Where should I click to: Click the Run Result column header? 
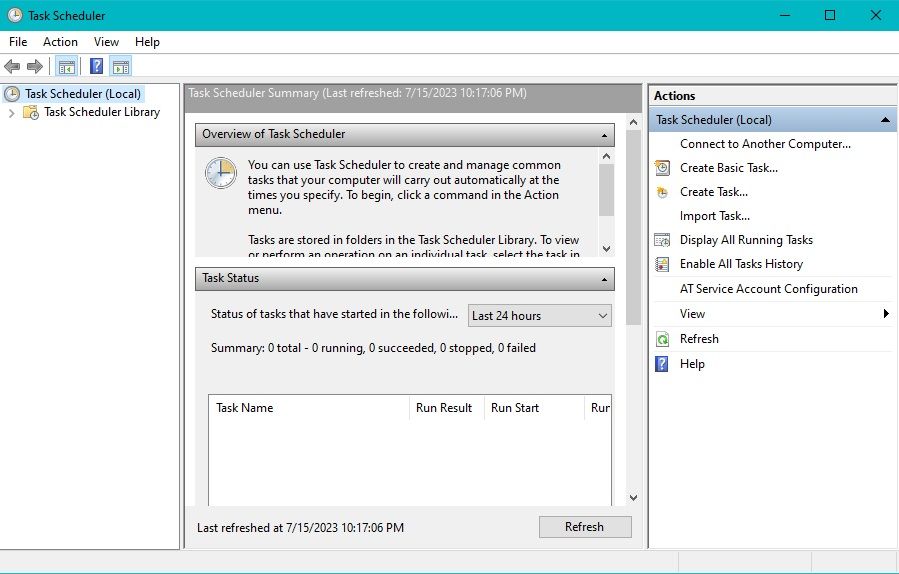coord(447,408)
